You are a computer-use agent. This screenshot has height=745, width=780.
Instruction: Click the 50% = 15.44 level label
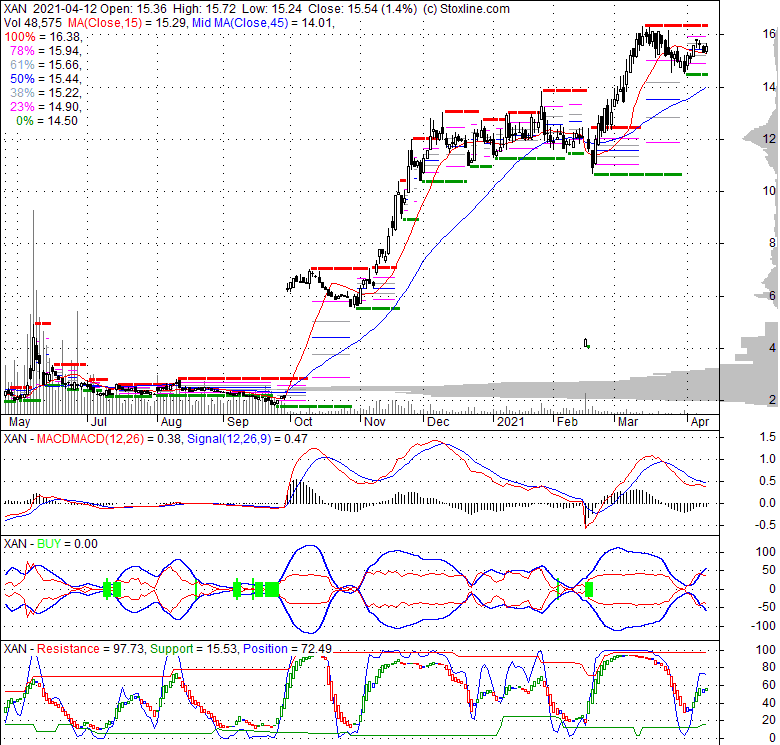tap(45, 79)
